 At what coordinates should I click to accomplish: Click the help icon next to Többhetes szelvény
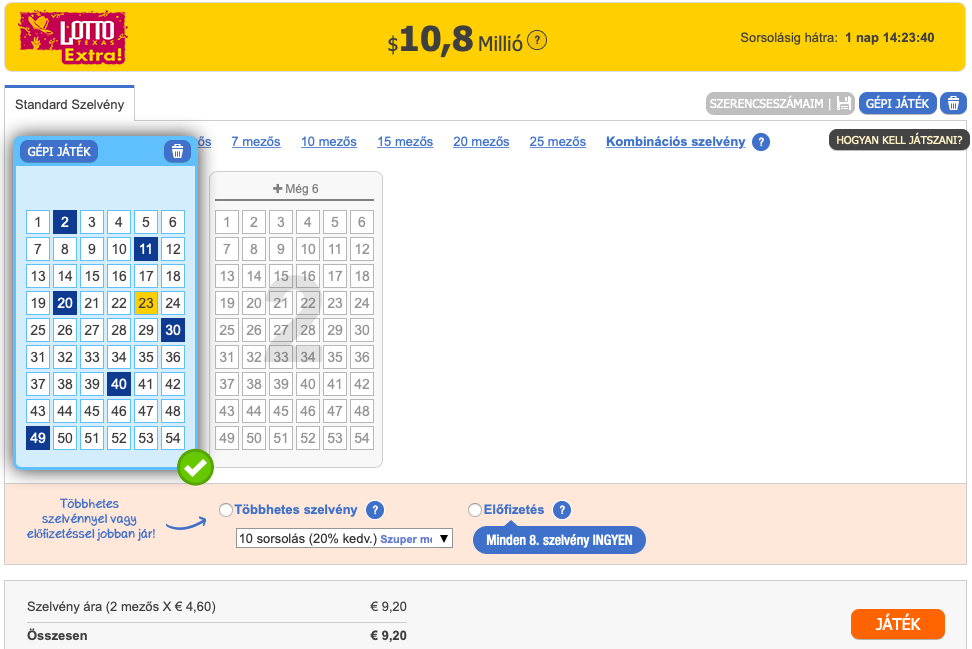375,510
